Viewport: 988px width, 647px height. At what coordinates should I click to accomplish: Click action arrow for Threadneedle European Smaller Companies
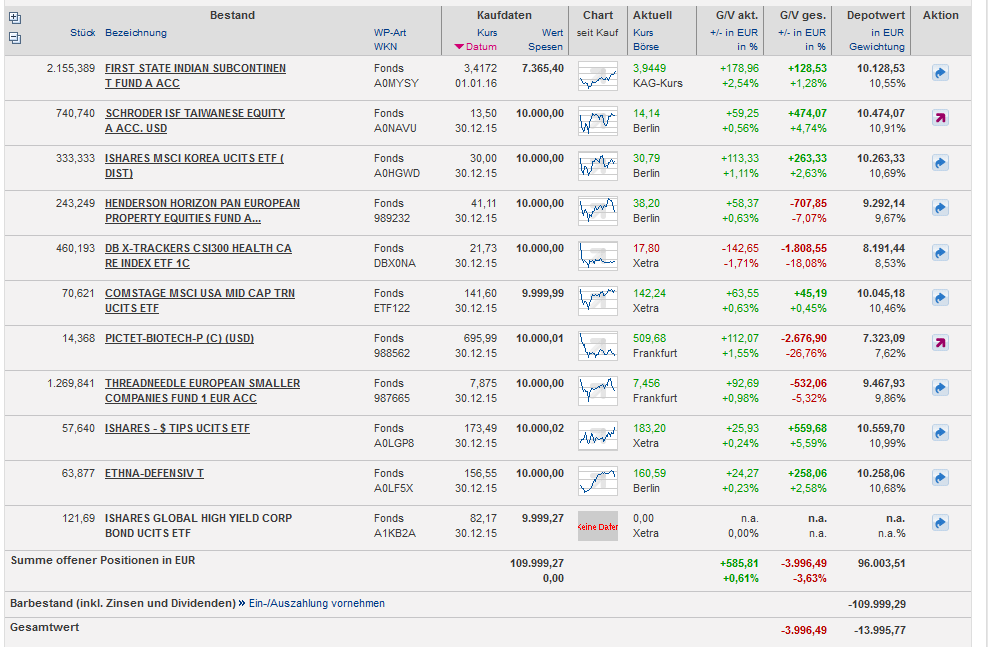tap(940, 388)
